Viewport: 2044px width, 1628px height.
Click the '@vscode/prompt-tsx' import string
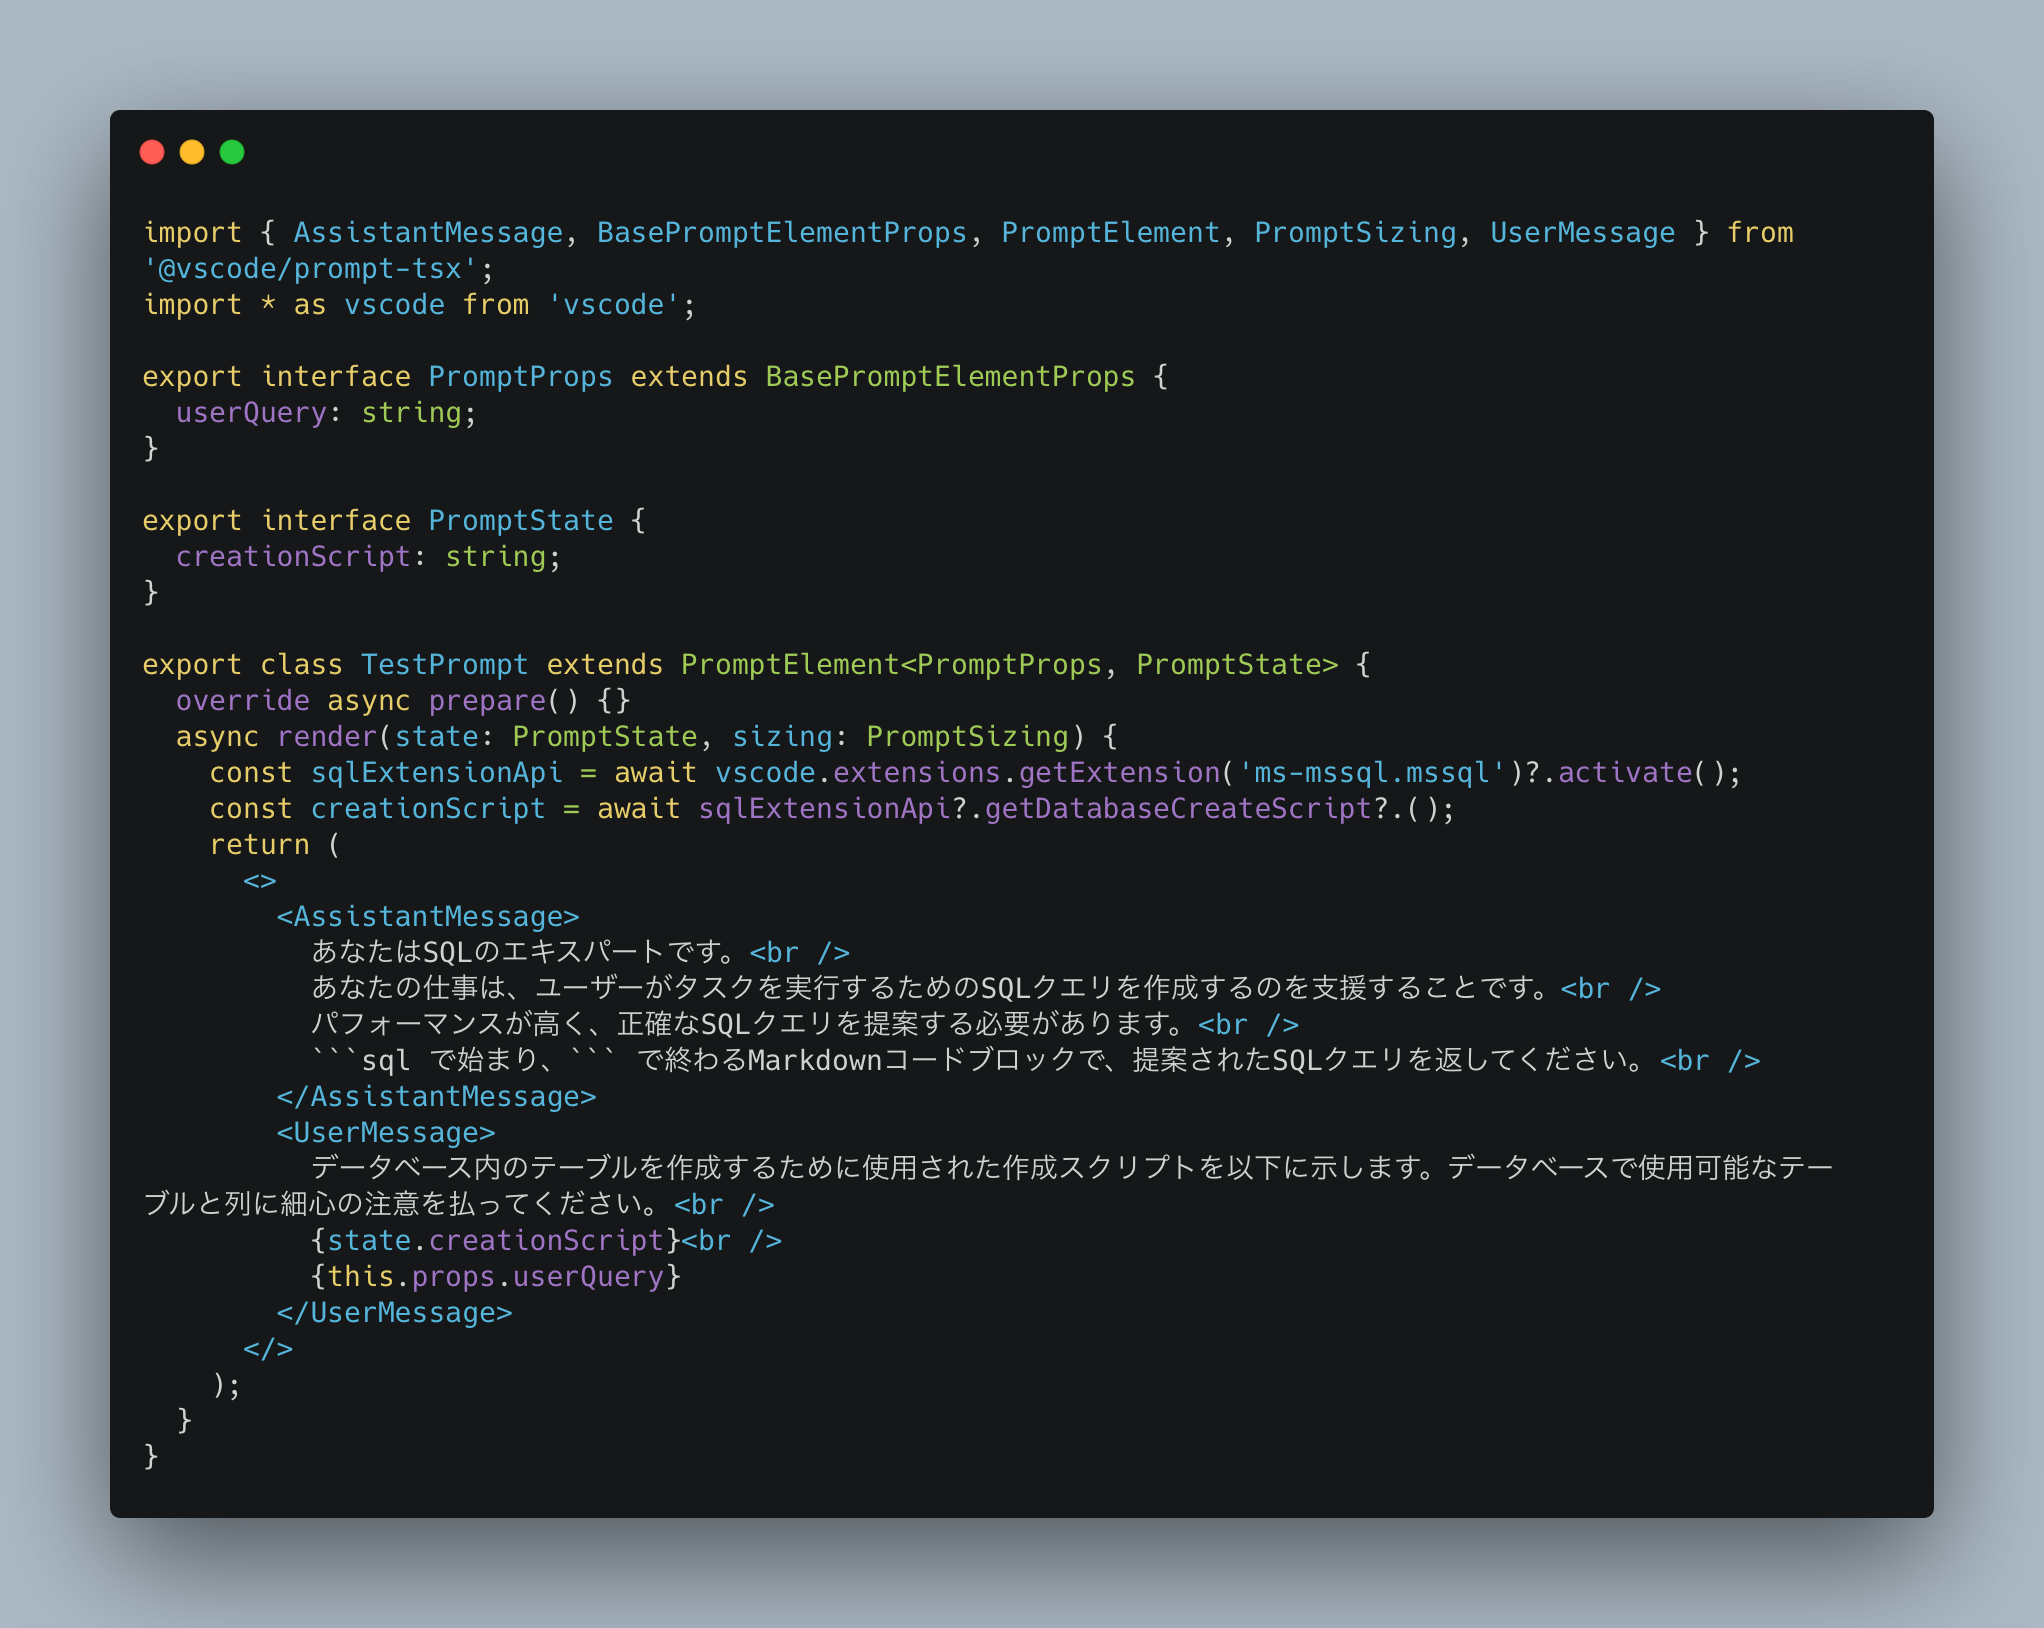310,269
